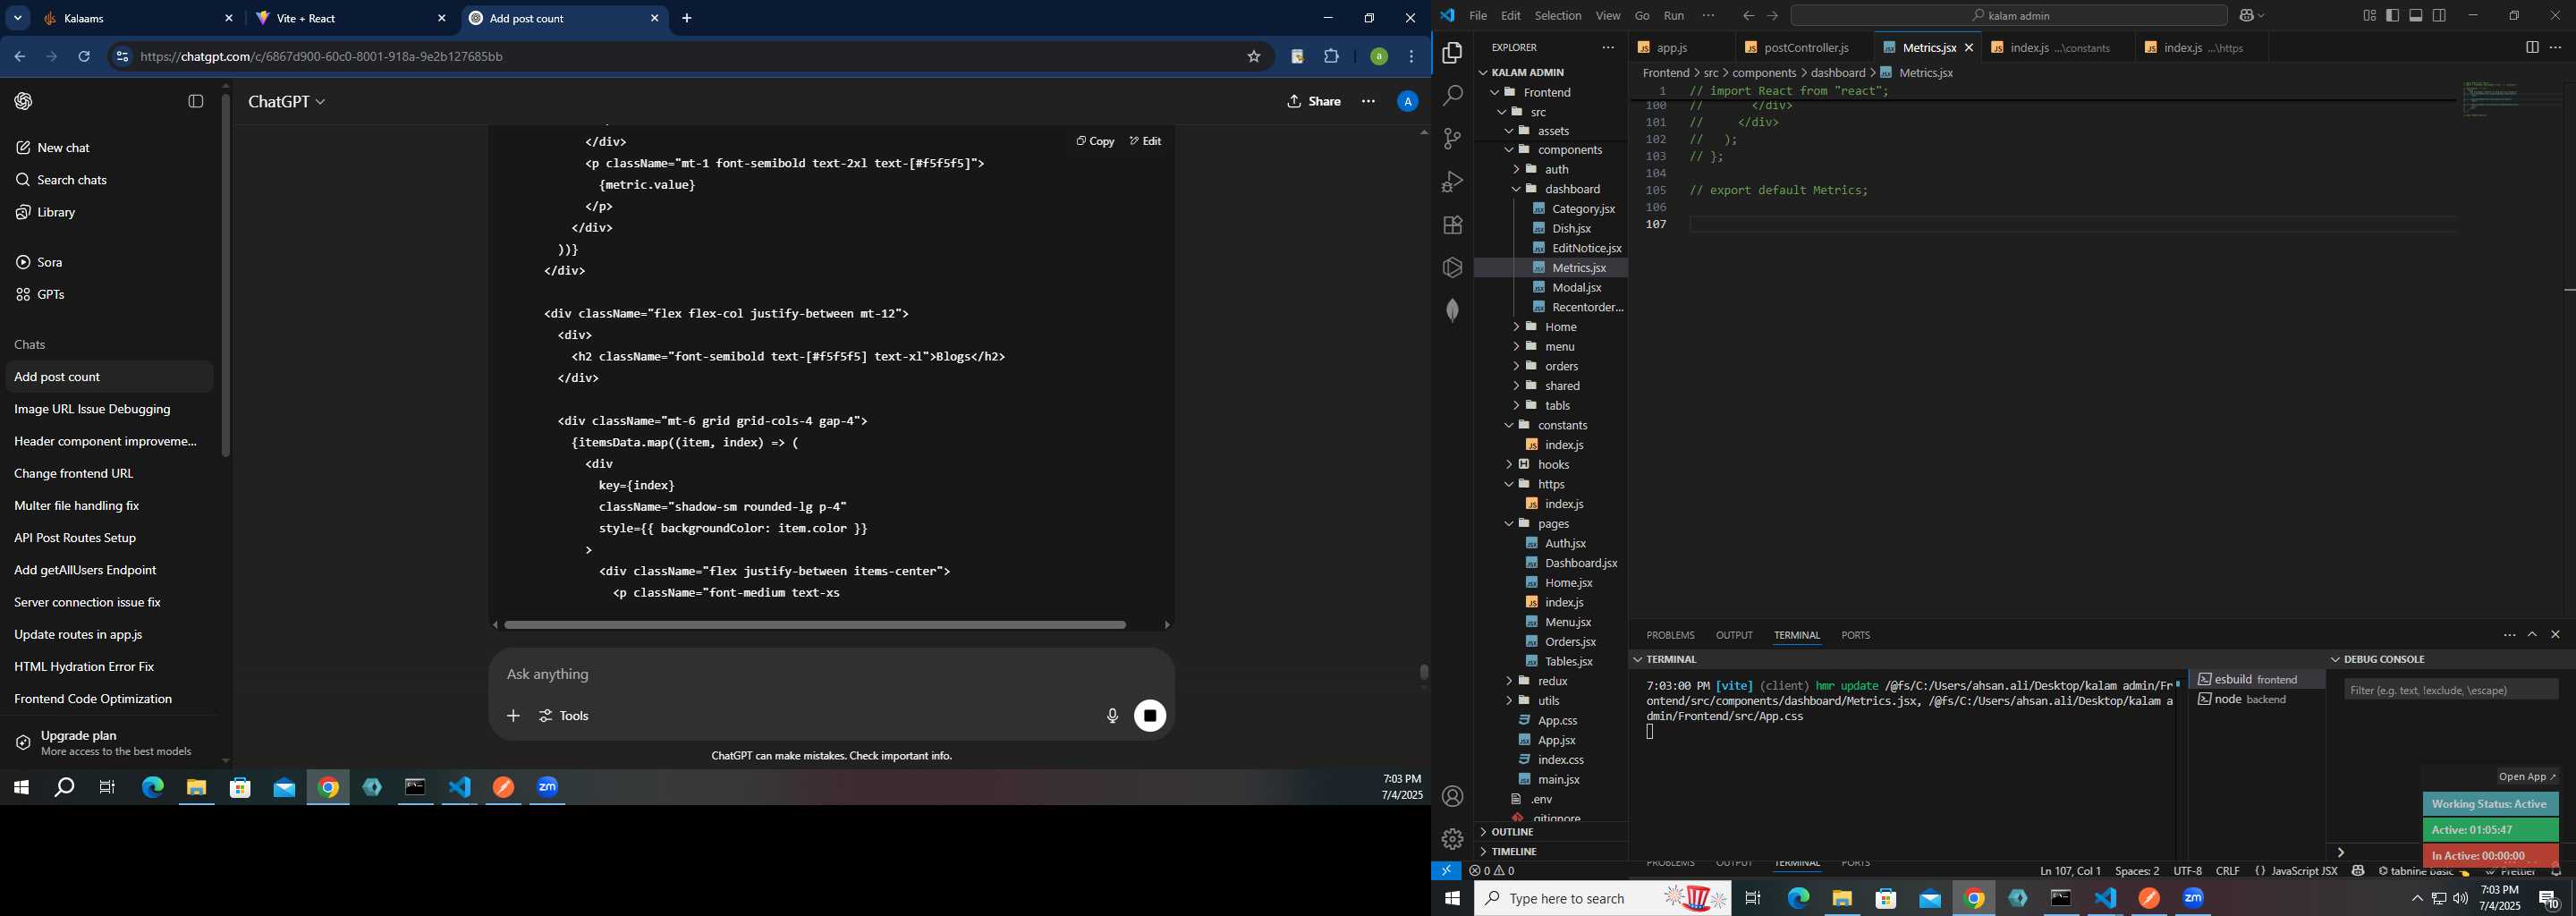Maximize terminal panel size chevron
This screenshot has height=916, width=2576.
2532,635
